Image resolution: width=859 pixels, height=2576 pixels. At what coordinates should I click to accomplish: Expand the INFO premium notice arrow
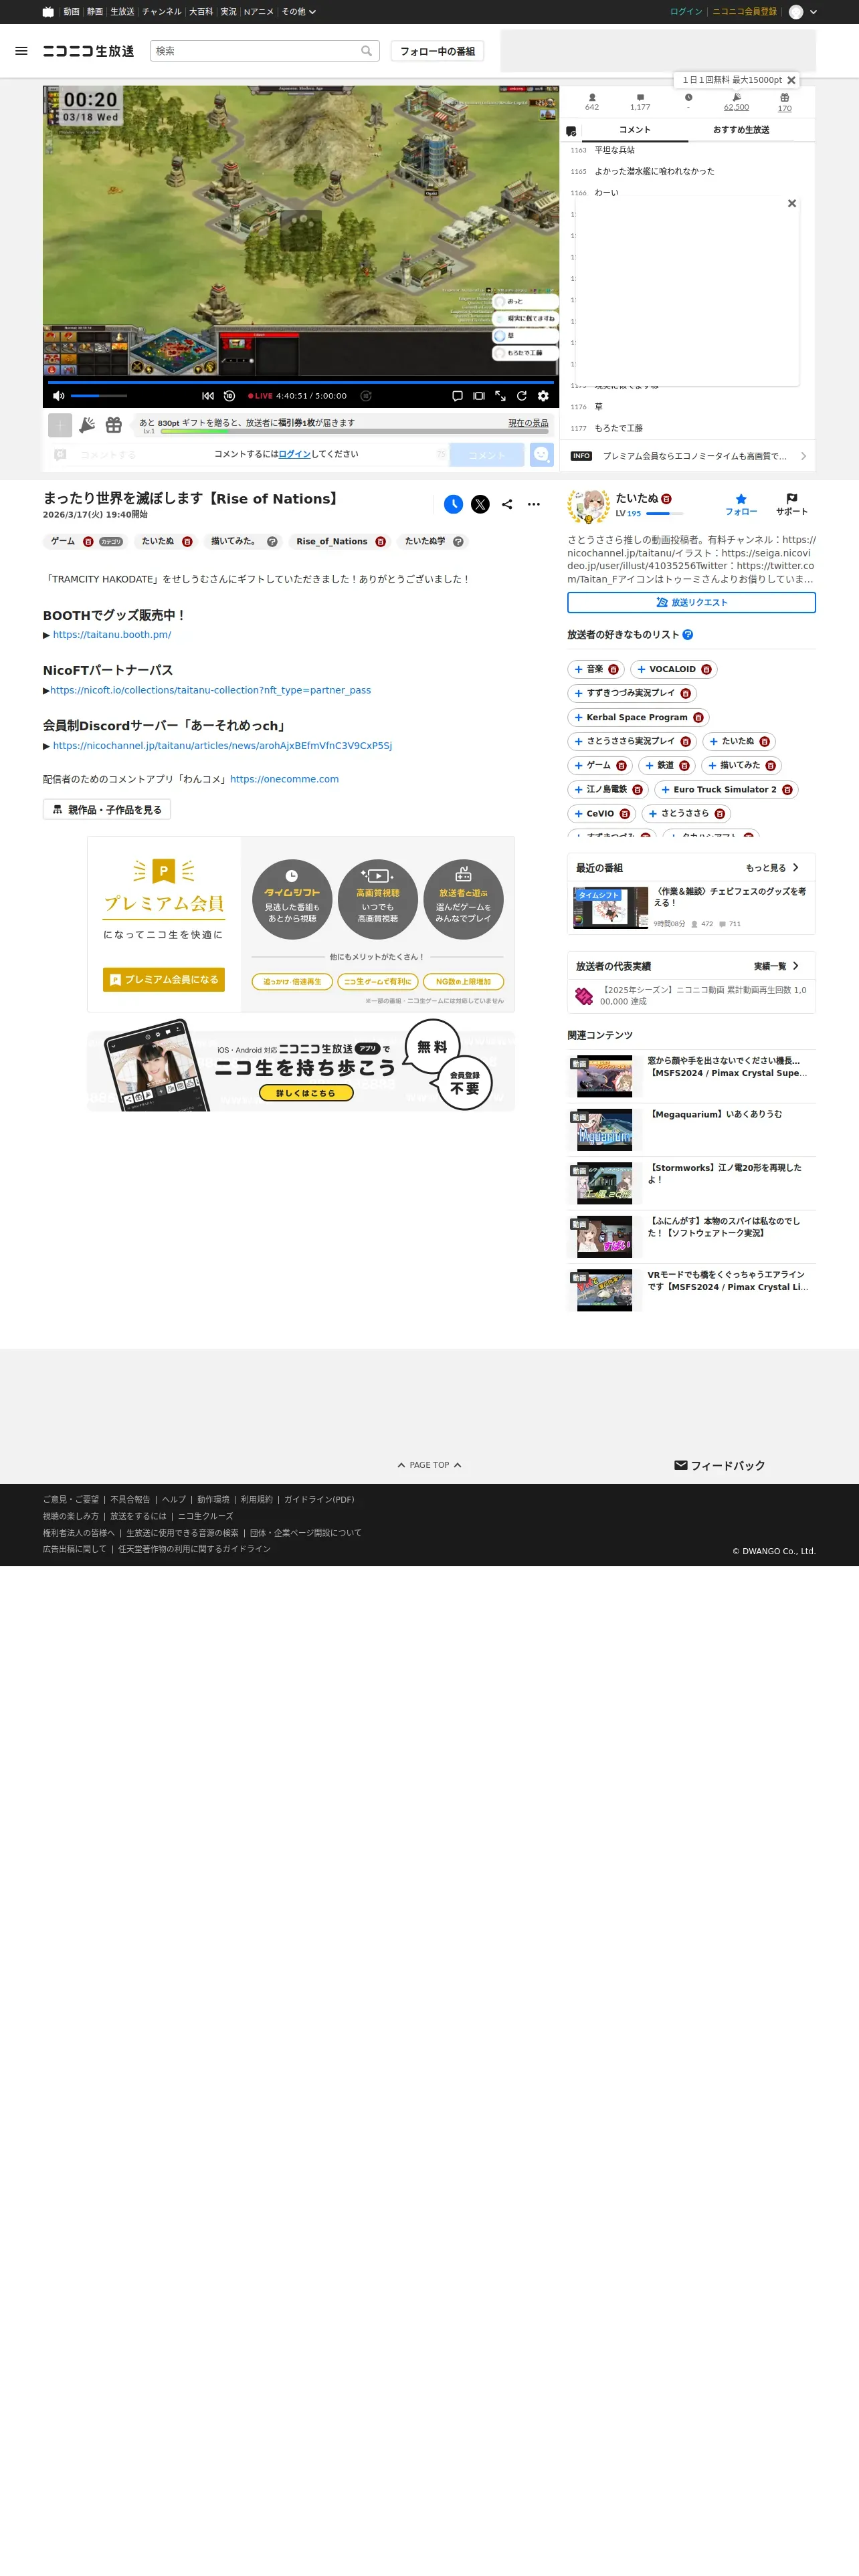pos(803,456)
